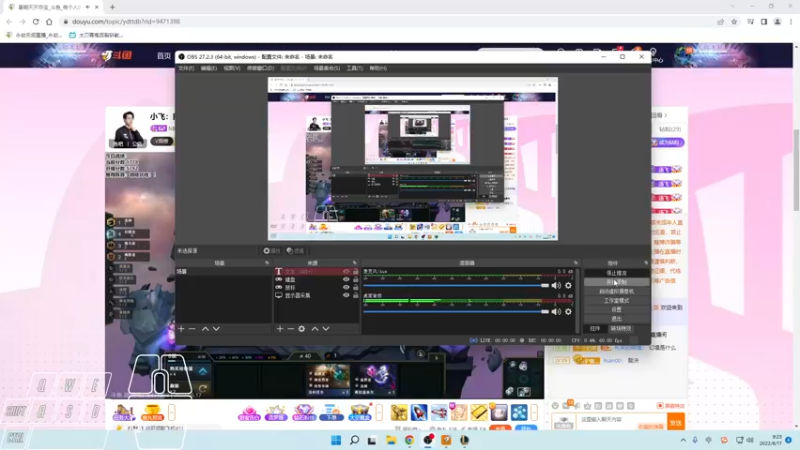This screenshot has width=800, height=450.
Task: Click 启动虚拟摄像机 button in OBS
Action: (x=616, y=291)
